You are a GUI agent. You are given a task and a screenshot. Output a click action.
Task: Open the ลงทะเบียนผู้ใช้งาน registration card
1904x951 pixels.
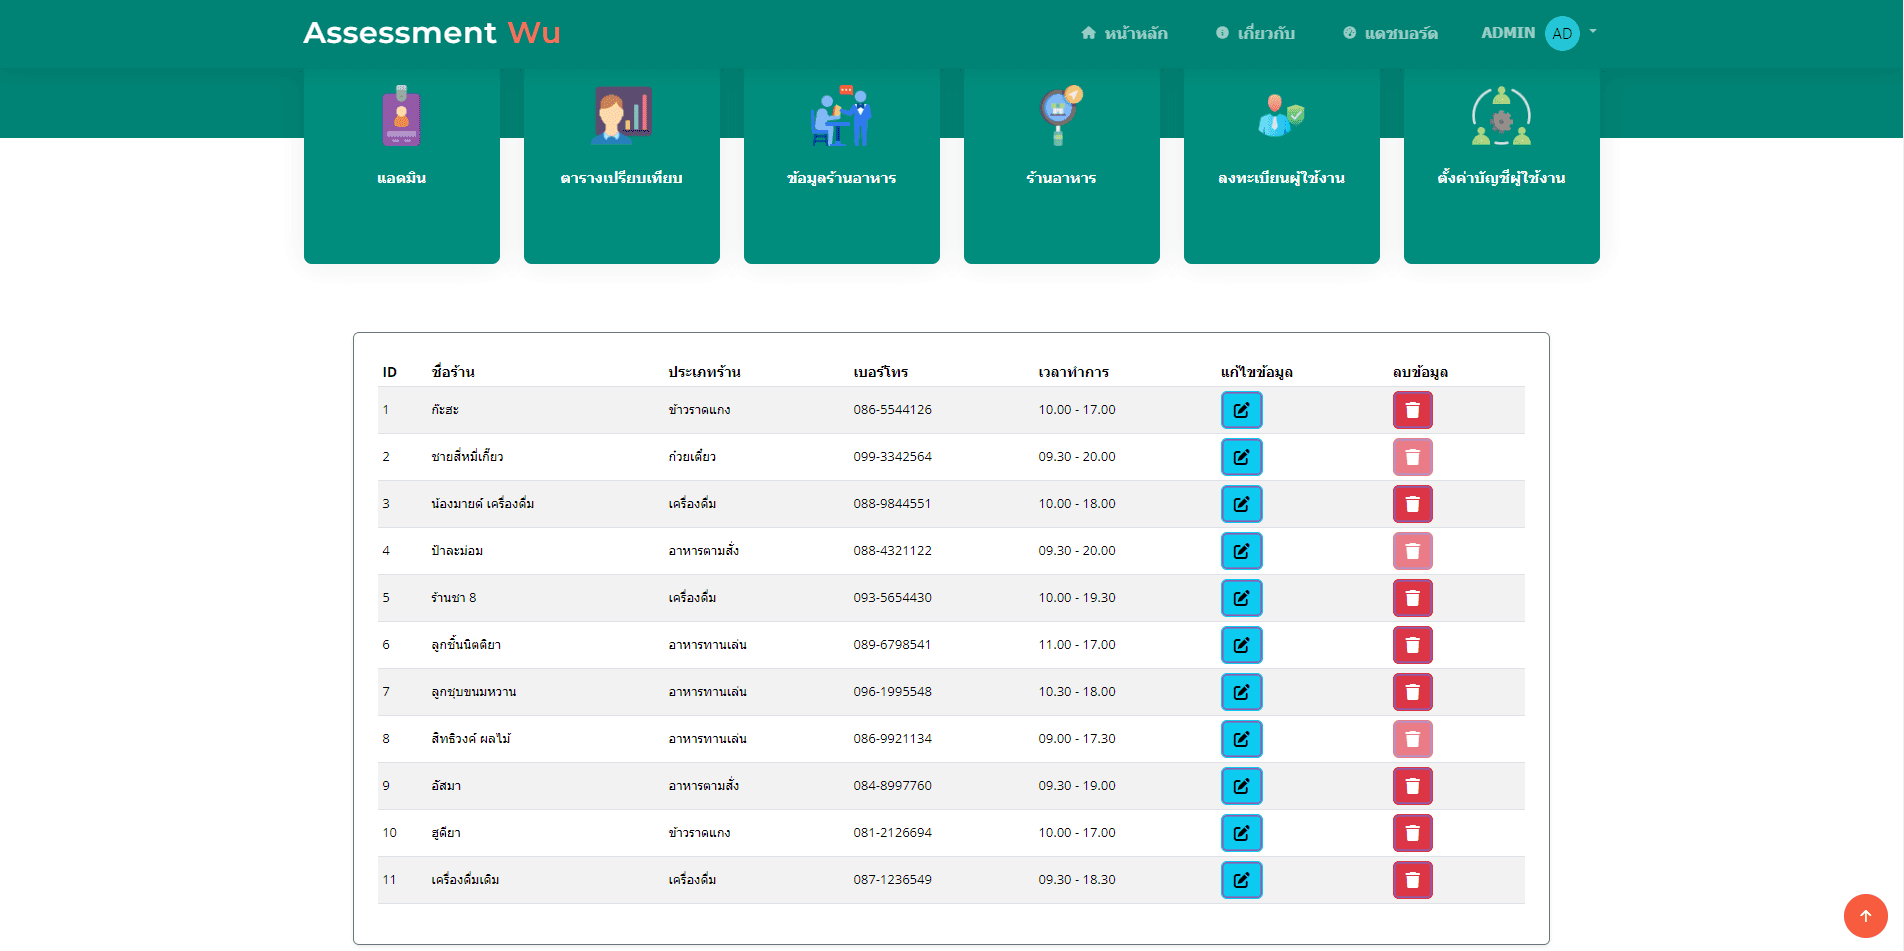pyautogui.click(x=1281, y=165)
